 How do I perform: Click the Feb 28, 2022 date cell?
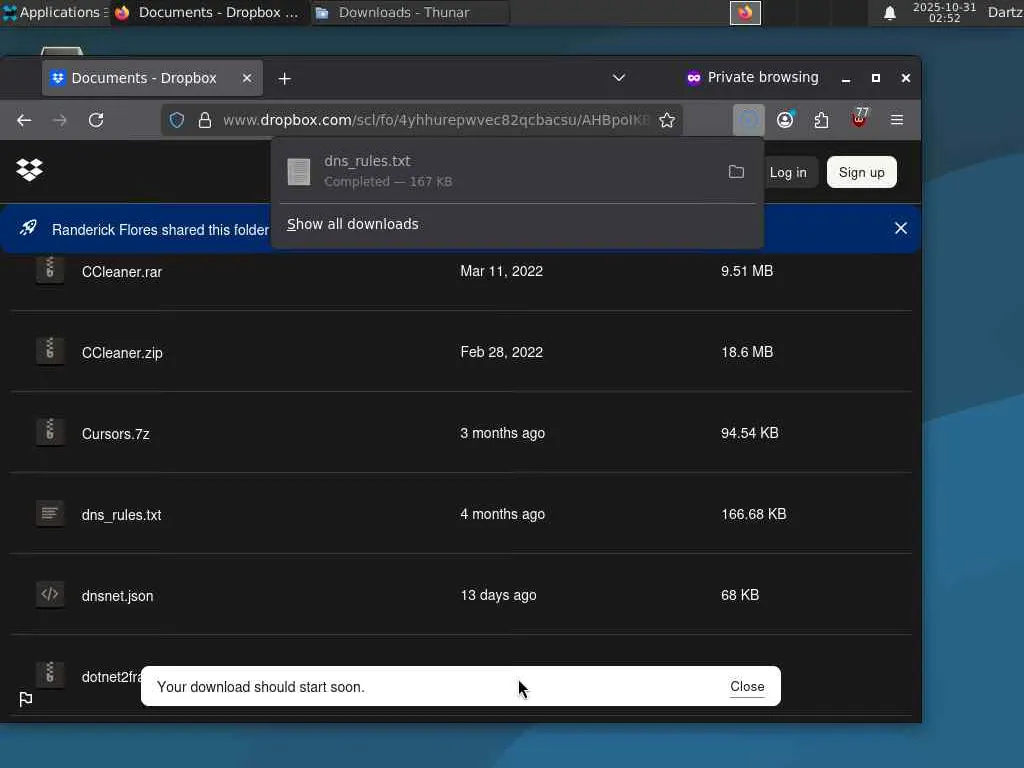tap(502, 352)
